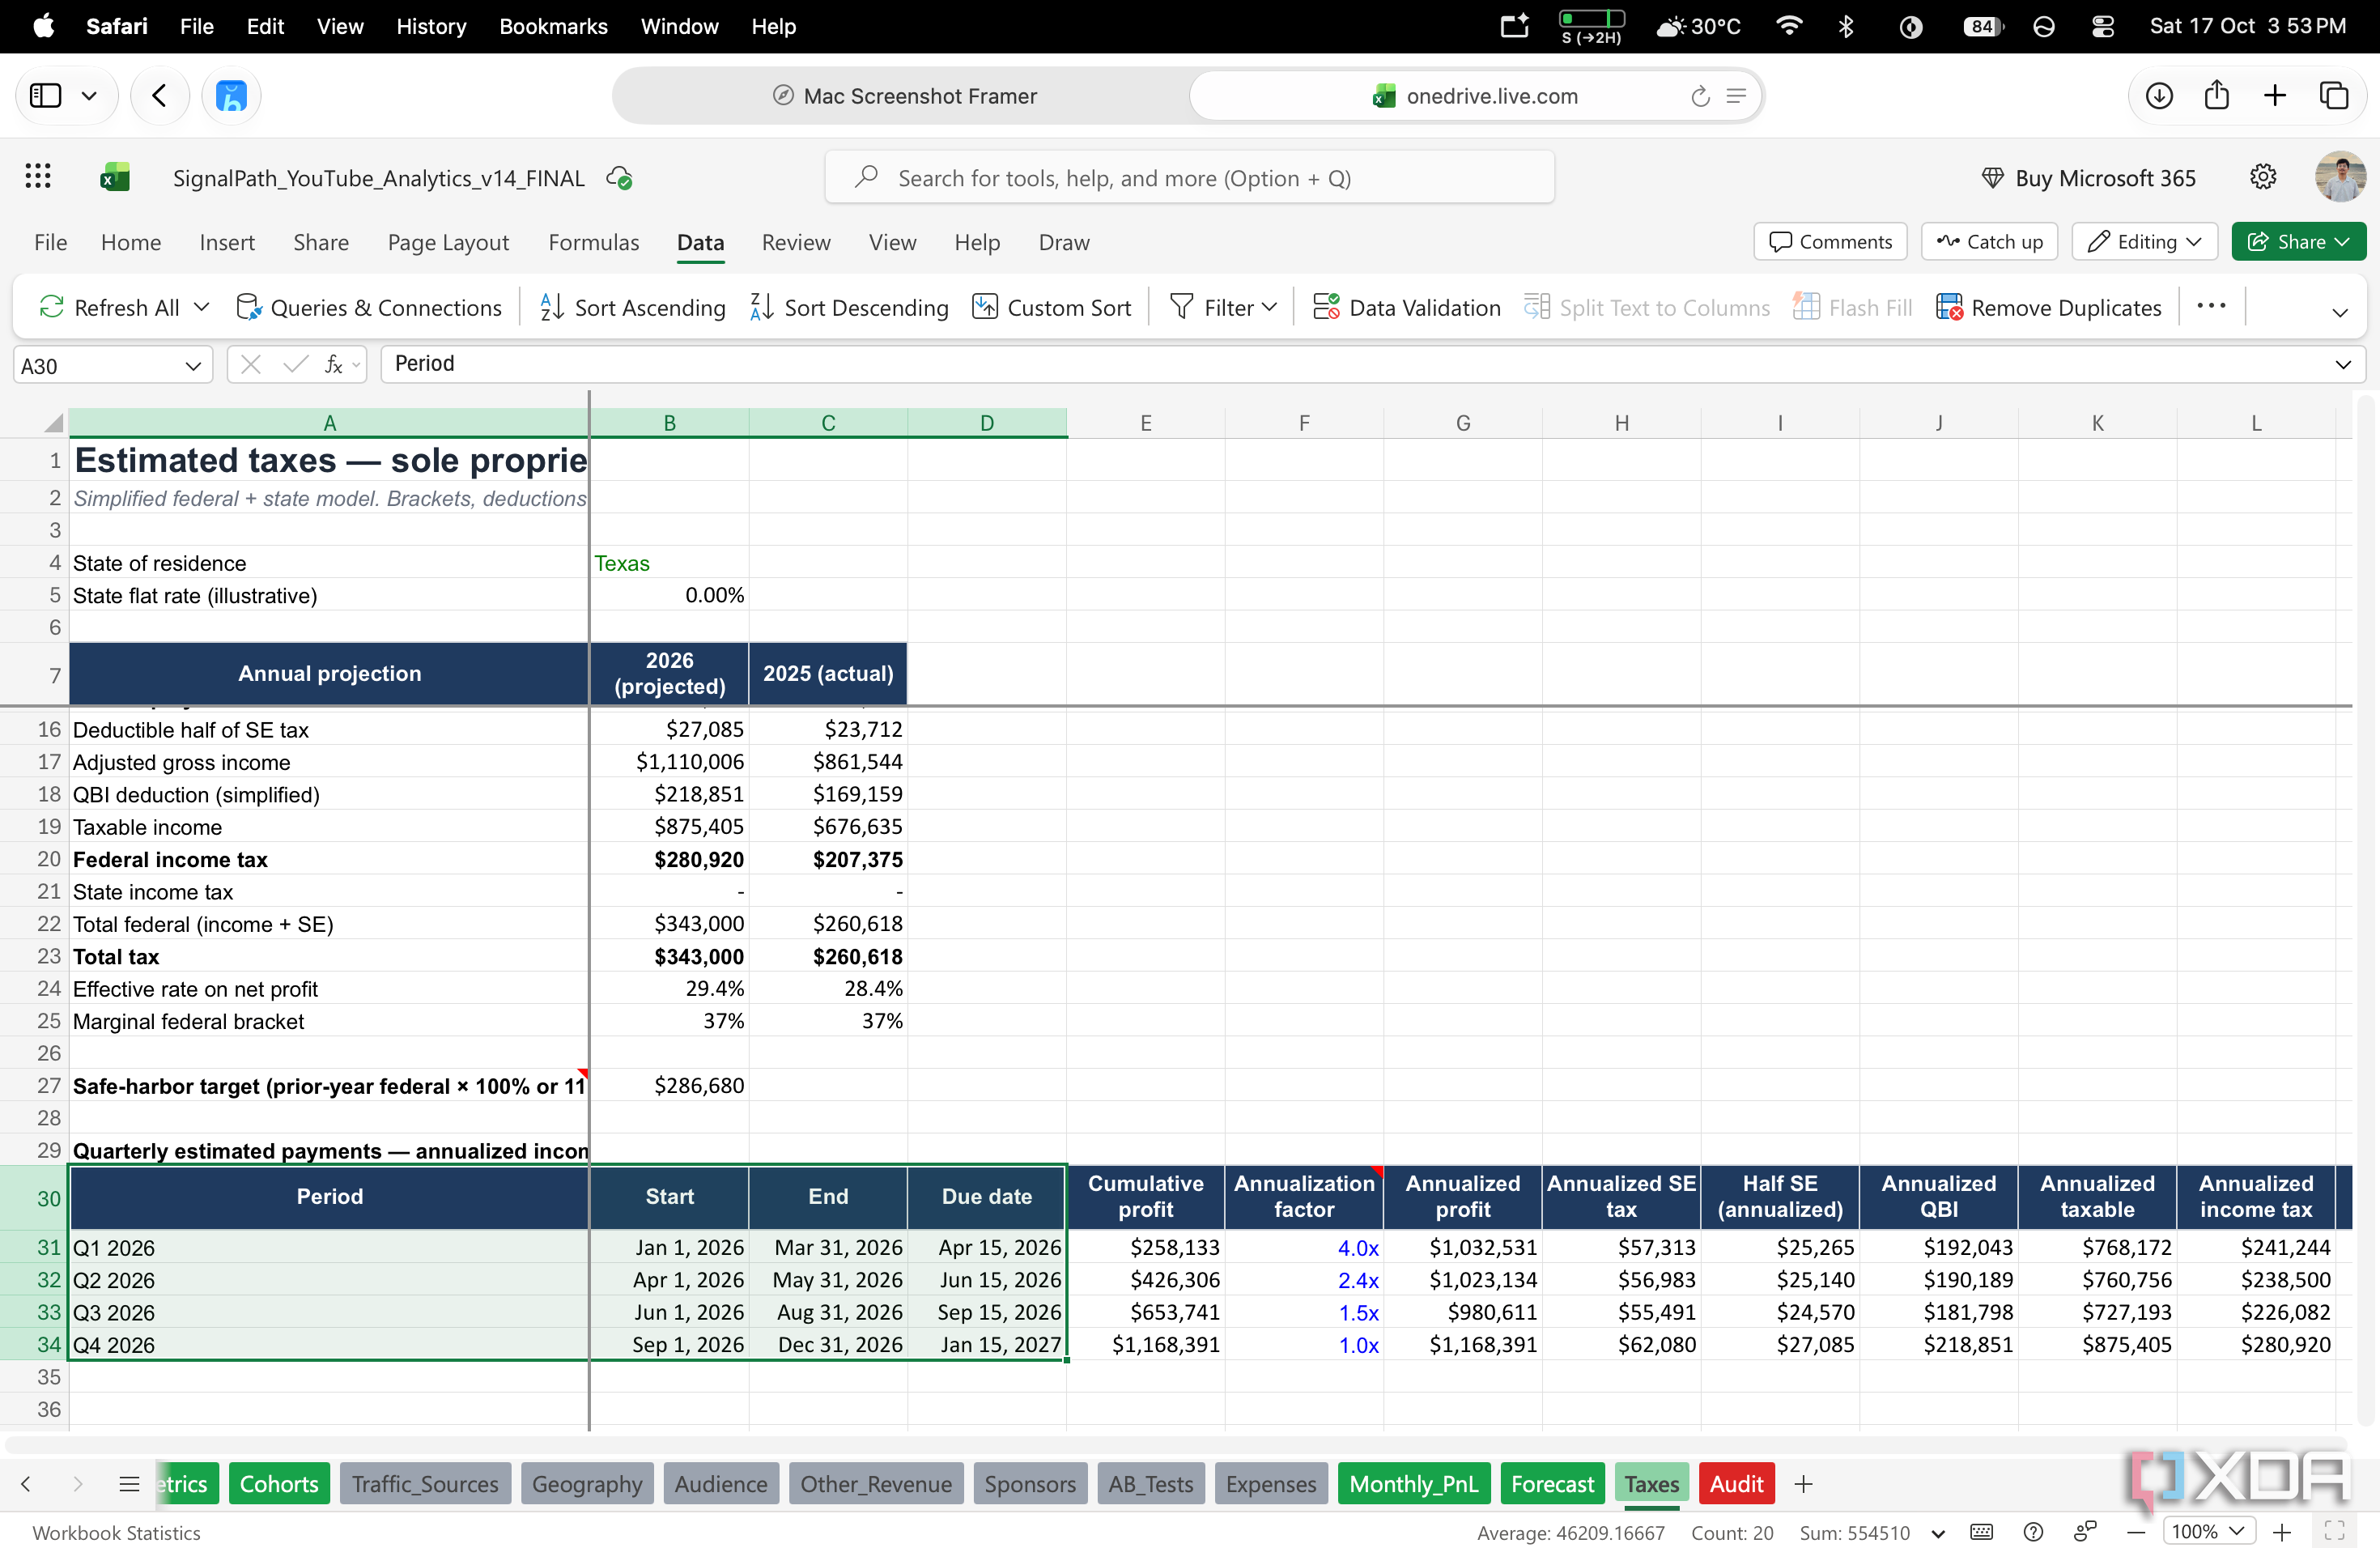The width and height of the screenshot is (2380, 1548).
Task: Zoom out with the minus button
Action: [2136, 1532]
